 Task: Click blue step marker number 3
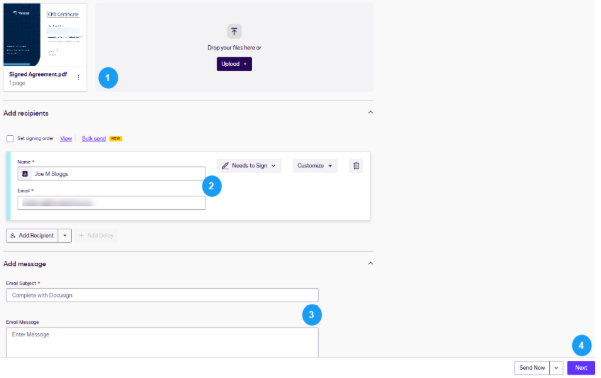coord(312,315)
